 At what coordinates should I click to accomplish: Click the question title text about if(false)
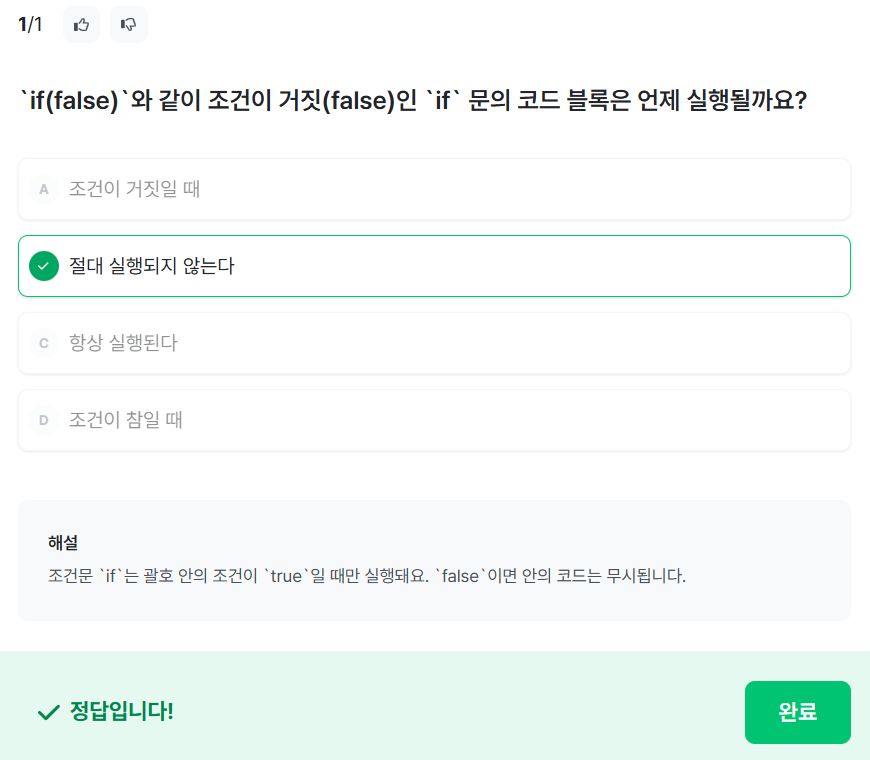coord(413,102)
